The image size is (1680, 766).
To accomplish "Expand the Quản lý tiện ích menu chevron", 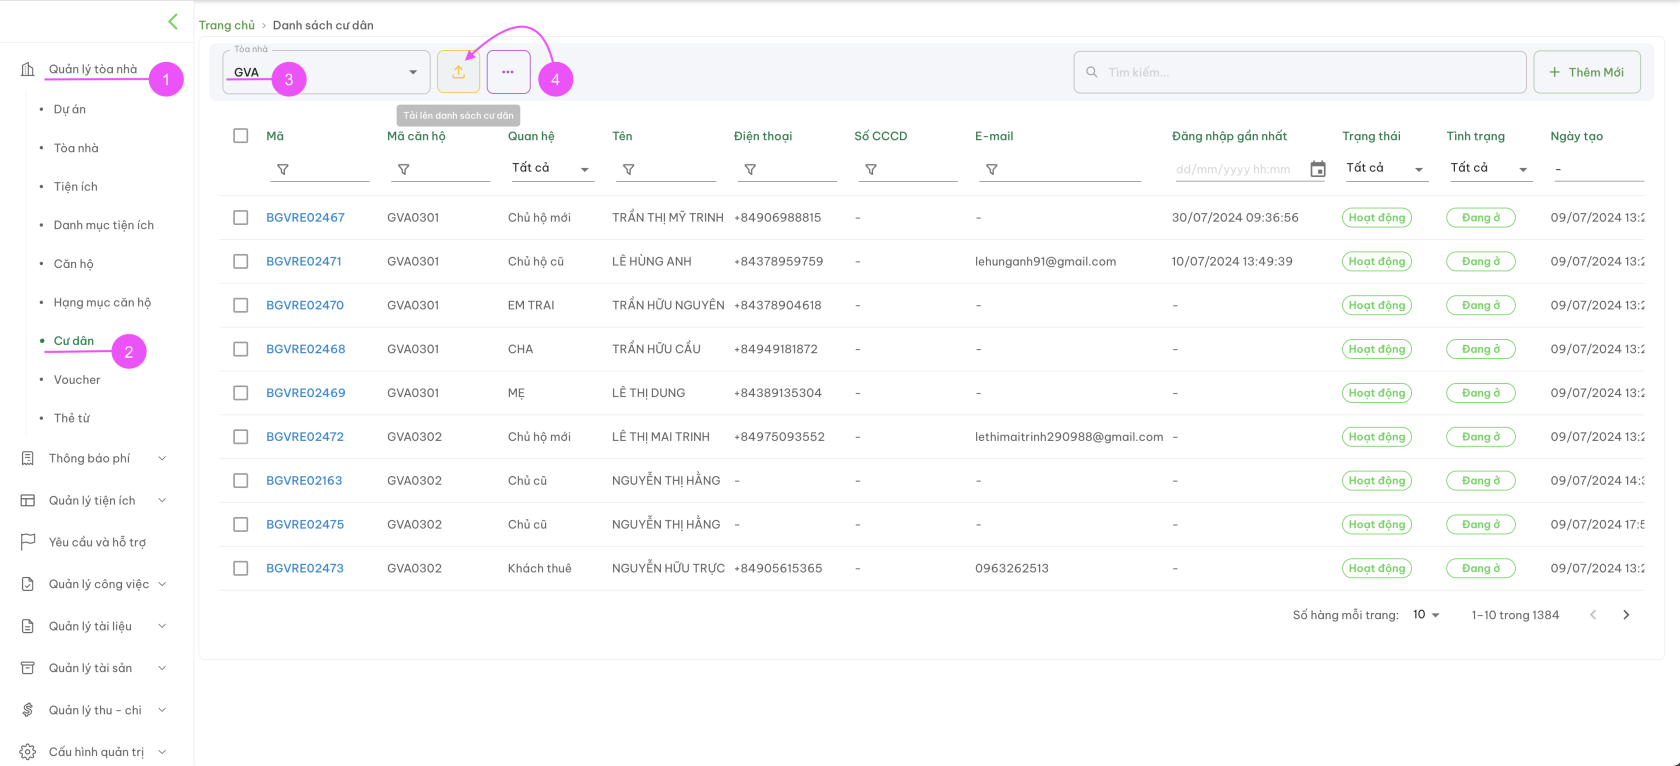I will click(162, 500).
